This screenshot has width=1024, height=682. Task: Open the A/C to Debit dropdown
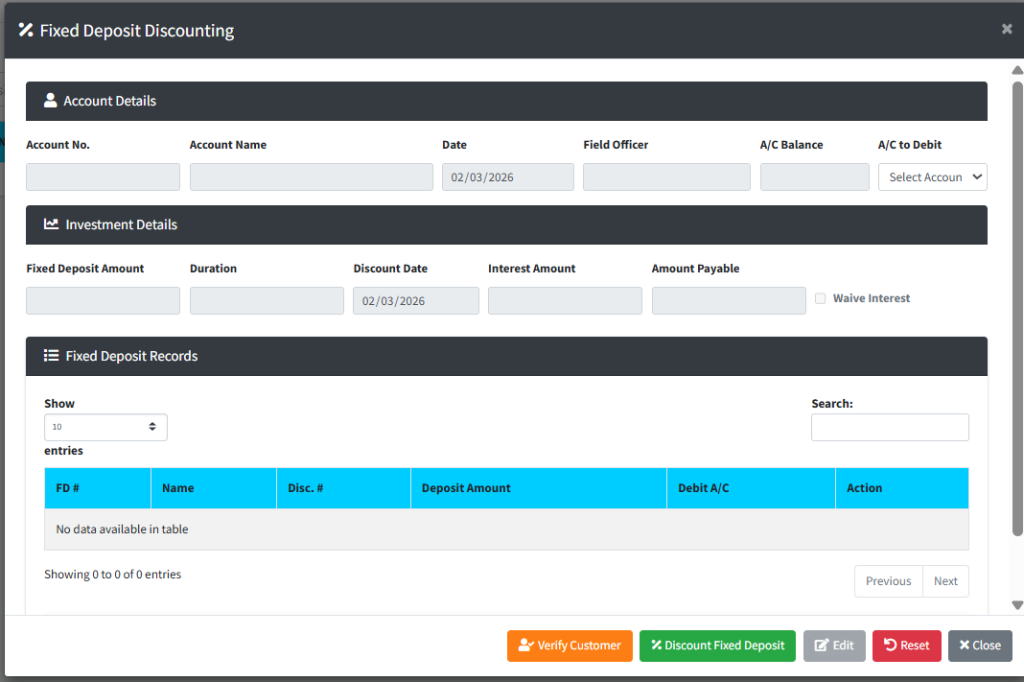click(932, 177)
